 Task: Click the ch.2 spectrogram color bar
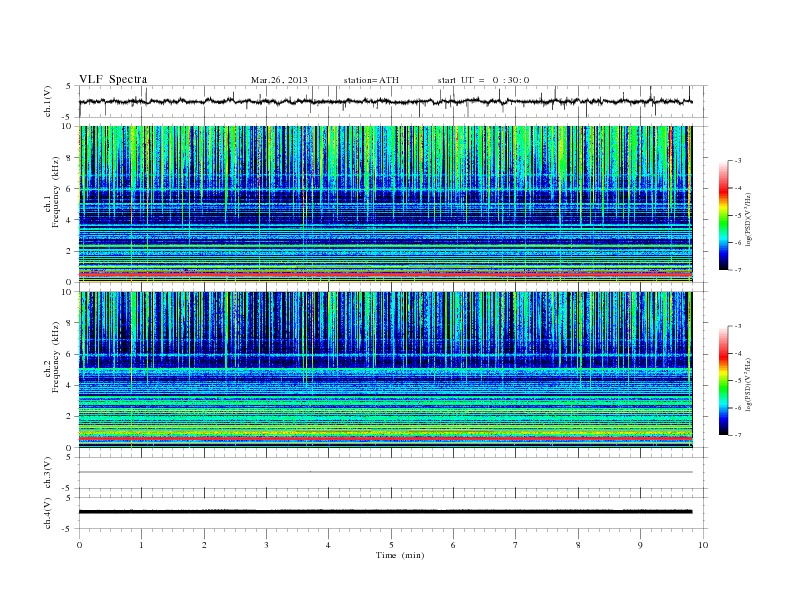tap(724, 380)
